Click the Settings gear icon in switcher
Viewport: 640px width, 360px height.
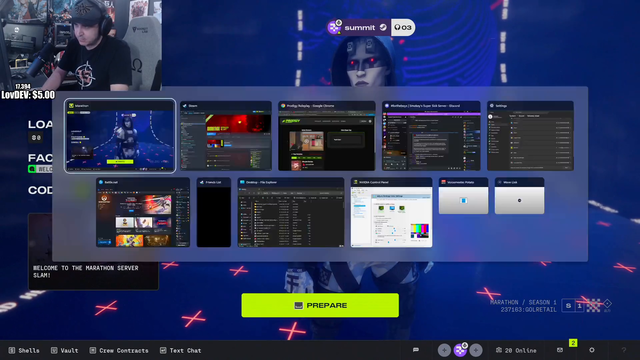coord(491,106)
